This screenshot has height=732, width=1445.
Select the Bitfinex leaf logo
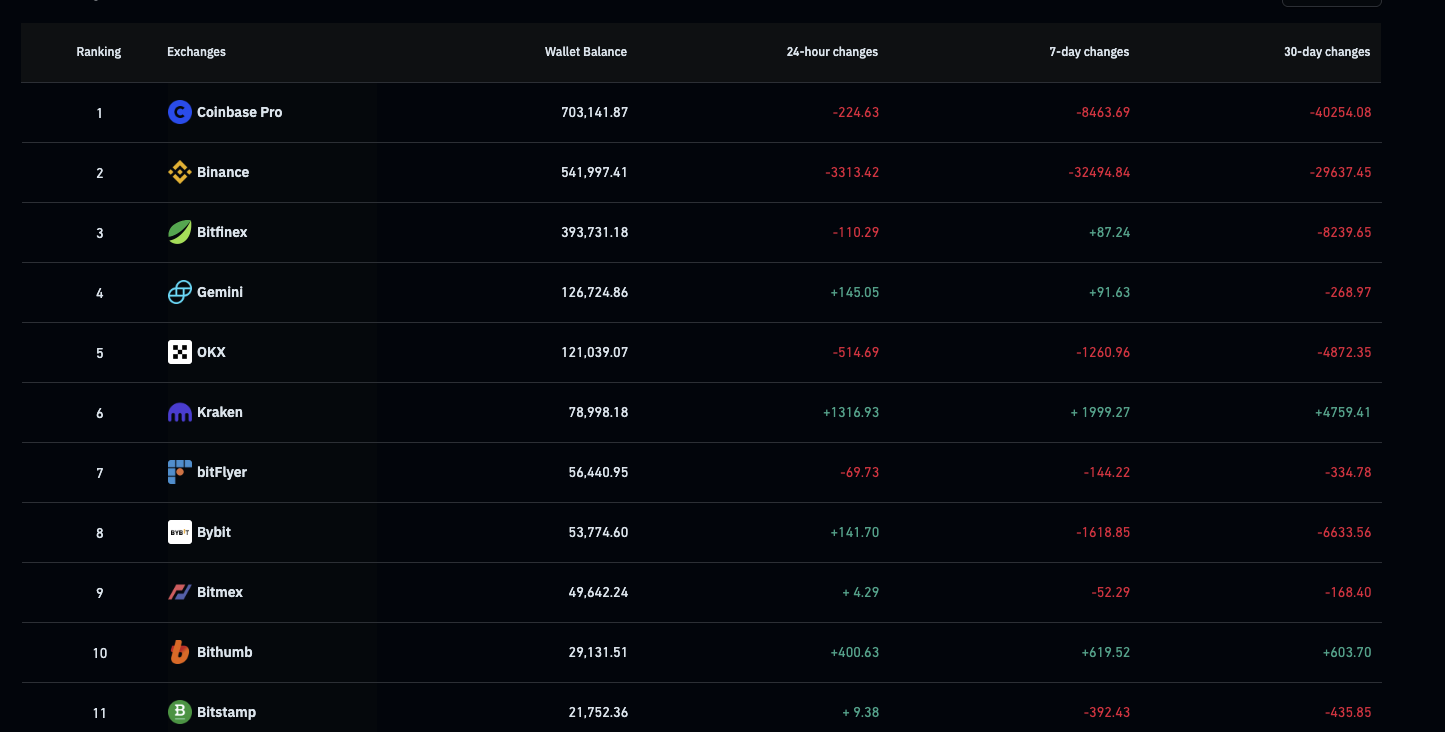click(178, 232)
